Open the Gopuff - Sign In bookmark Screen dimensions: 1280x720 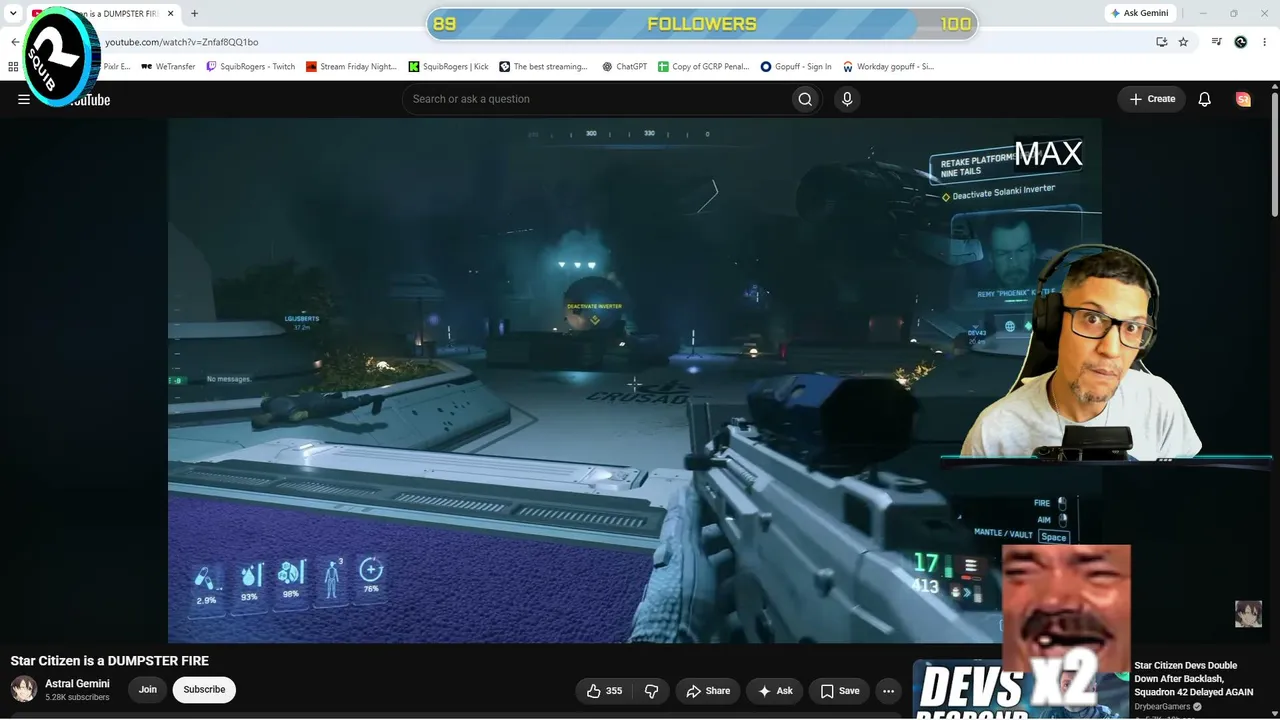796,67
